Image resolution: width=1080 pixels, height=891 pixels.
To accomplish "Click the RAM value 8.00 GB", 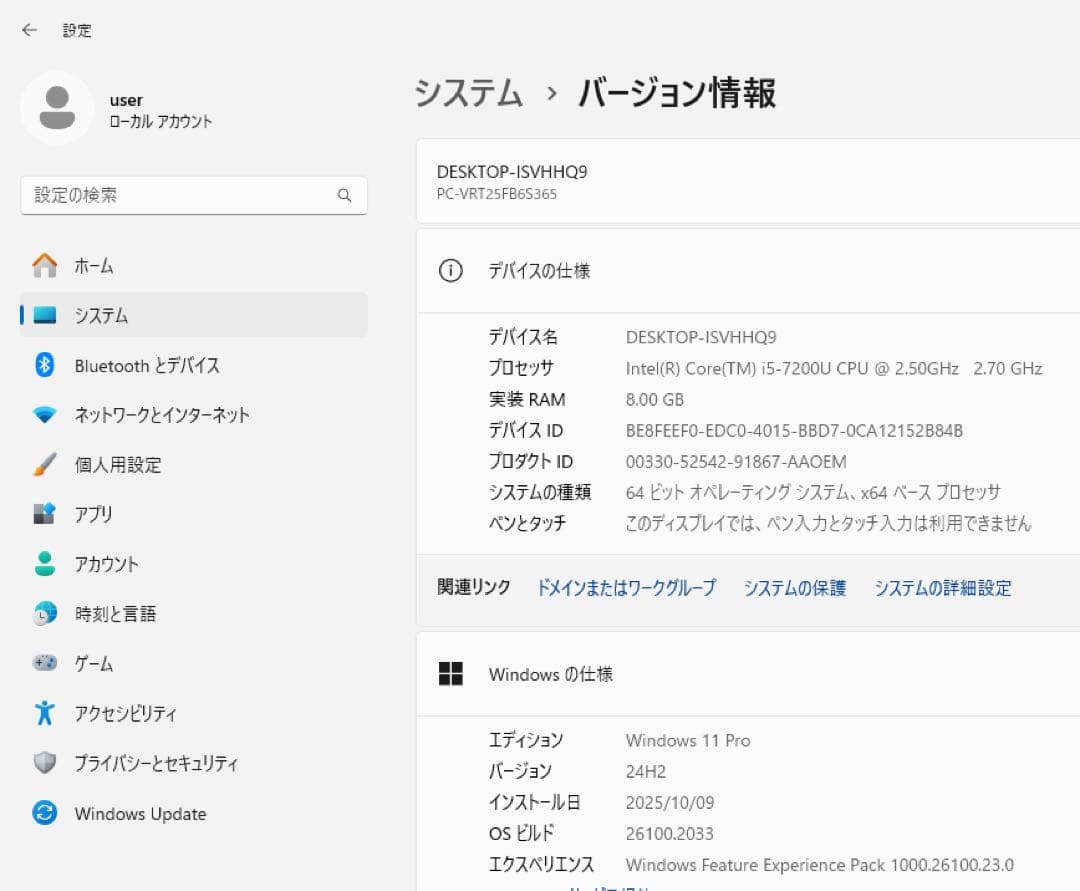I will 654,399.
